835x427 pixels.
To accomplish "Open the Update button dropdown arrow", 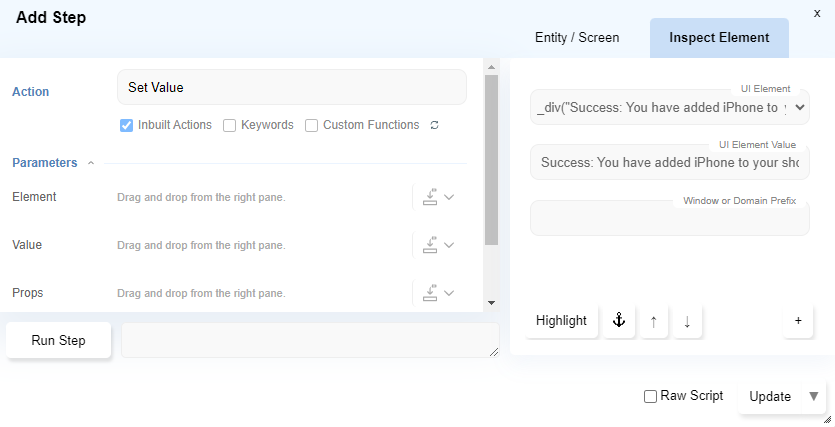I will (x=814, y=396).
